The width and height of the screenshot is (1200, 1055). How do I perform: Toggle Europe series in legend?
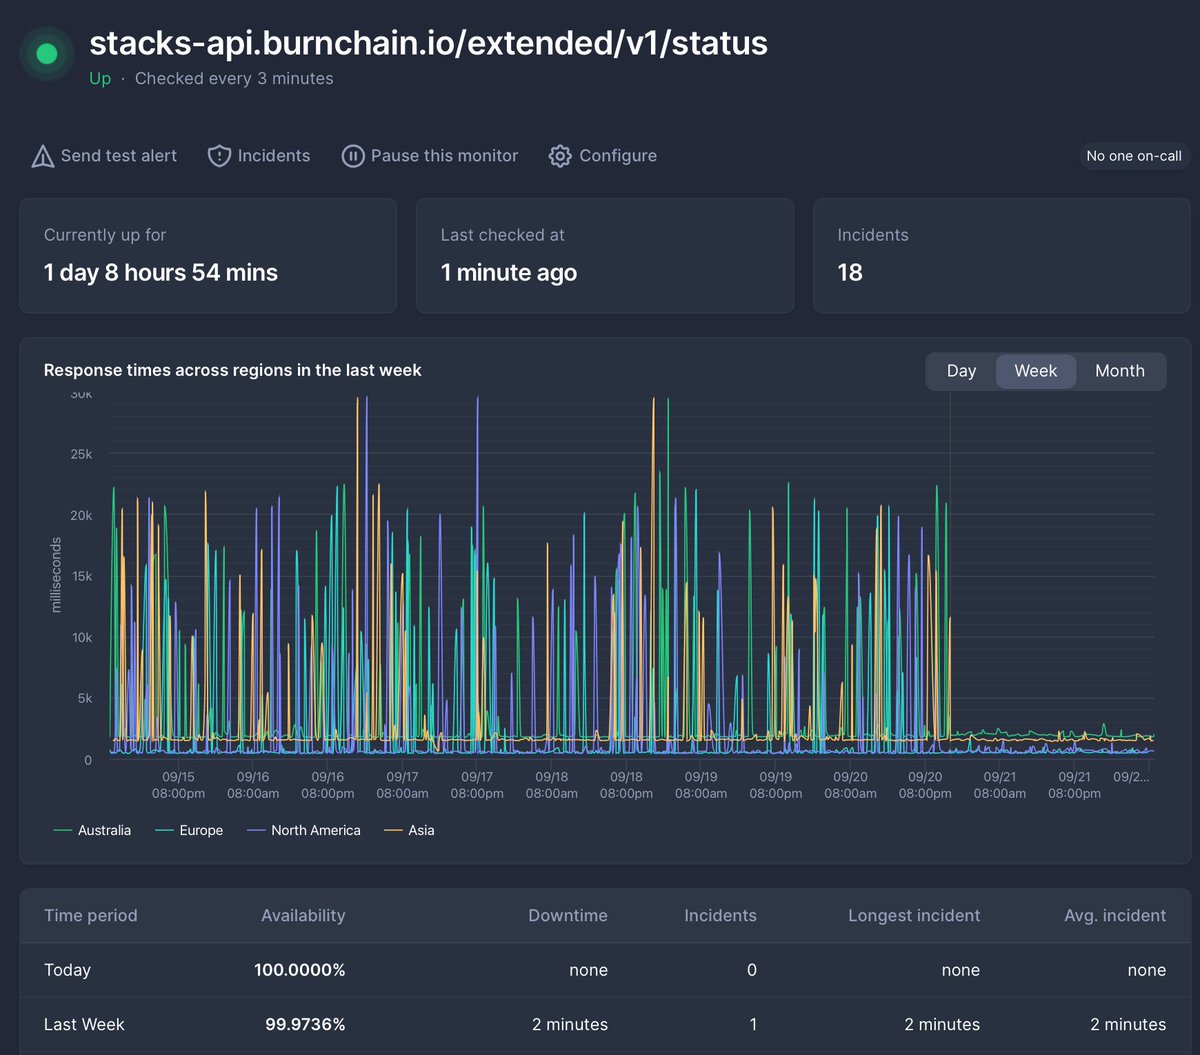tap(187, 830)
